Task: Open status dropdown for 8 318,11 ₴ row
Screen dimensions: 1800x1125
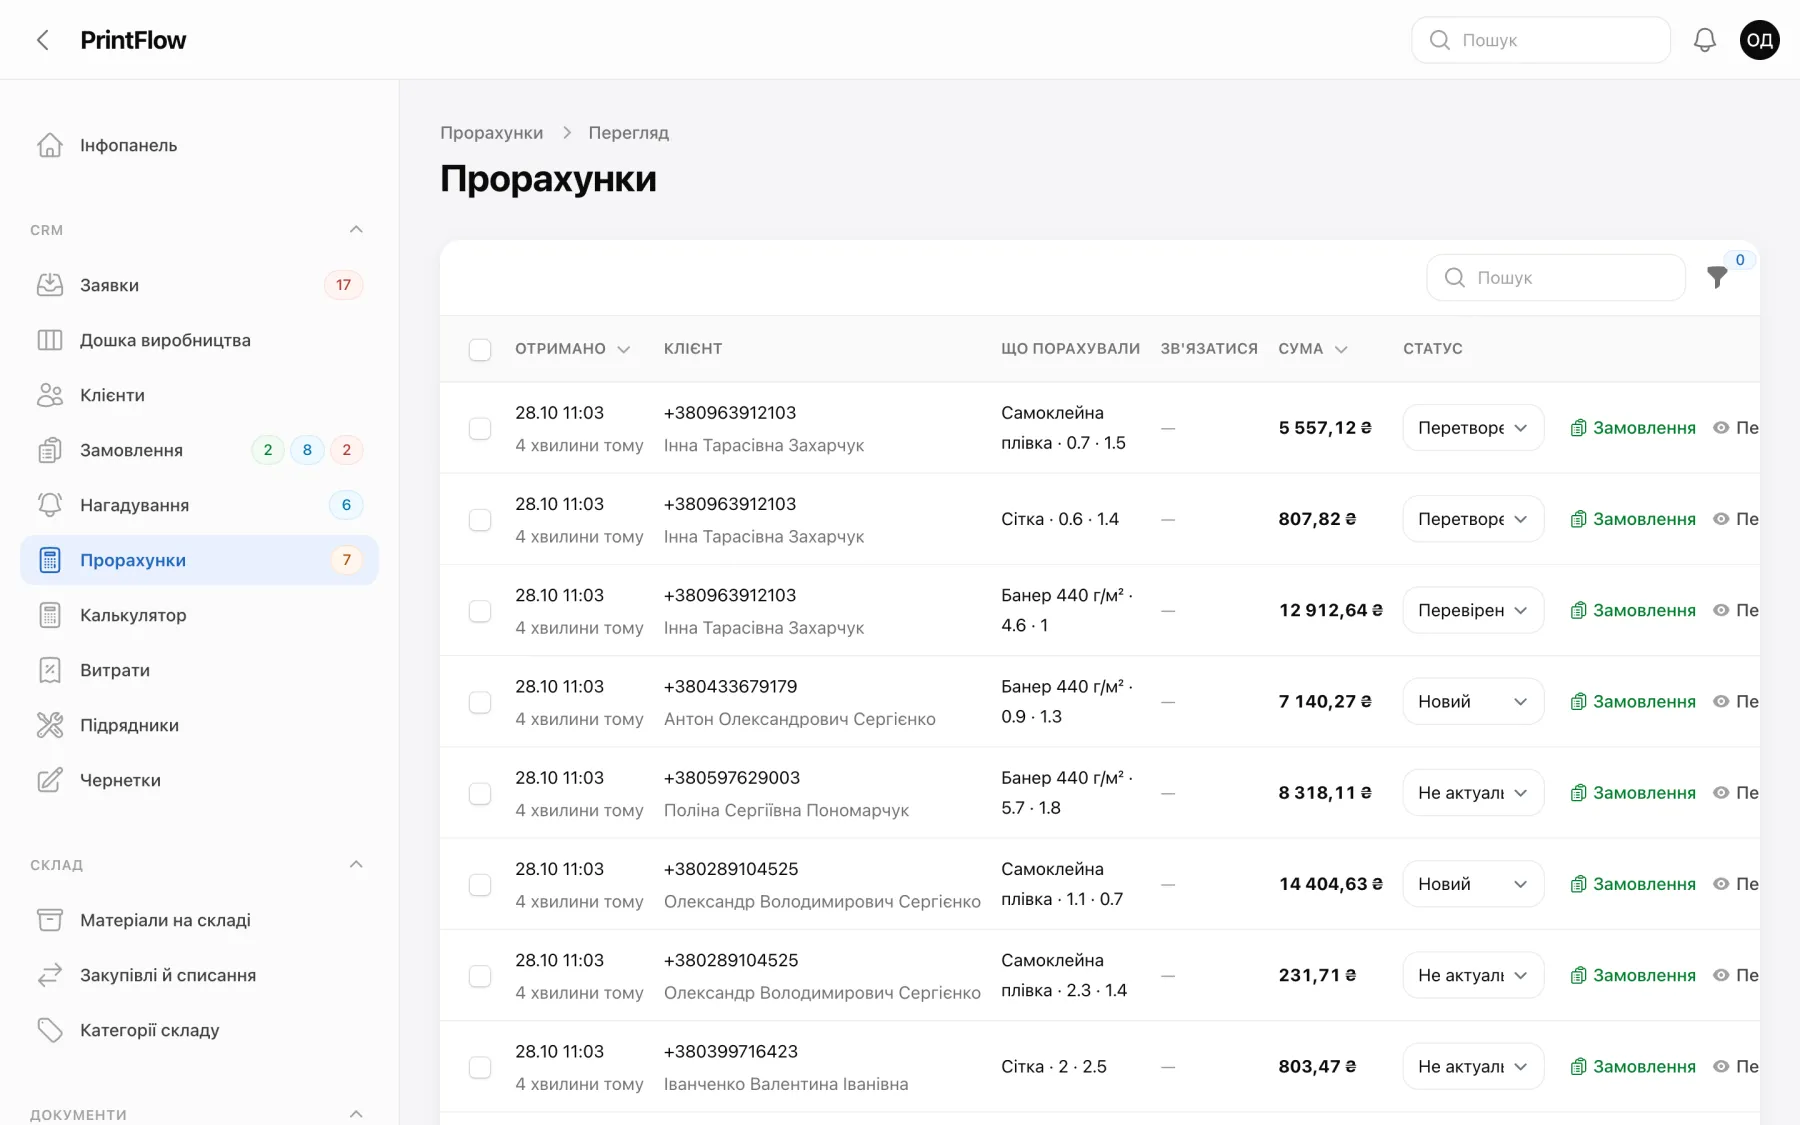Action: [1473, 793]
